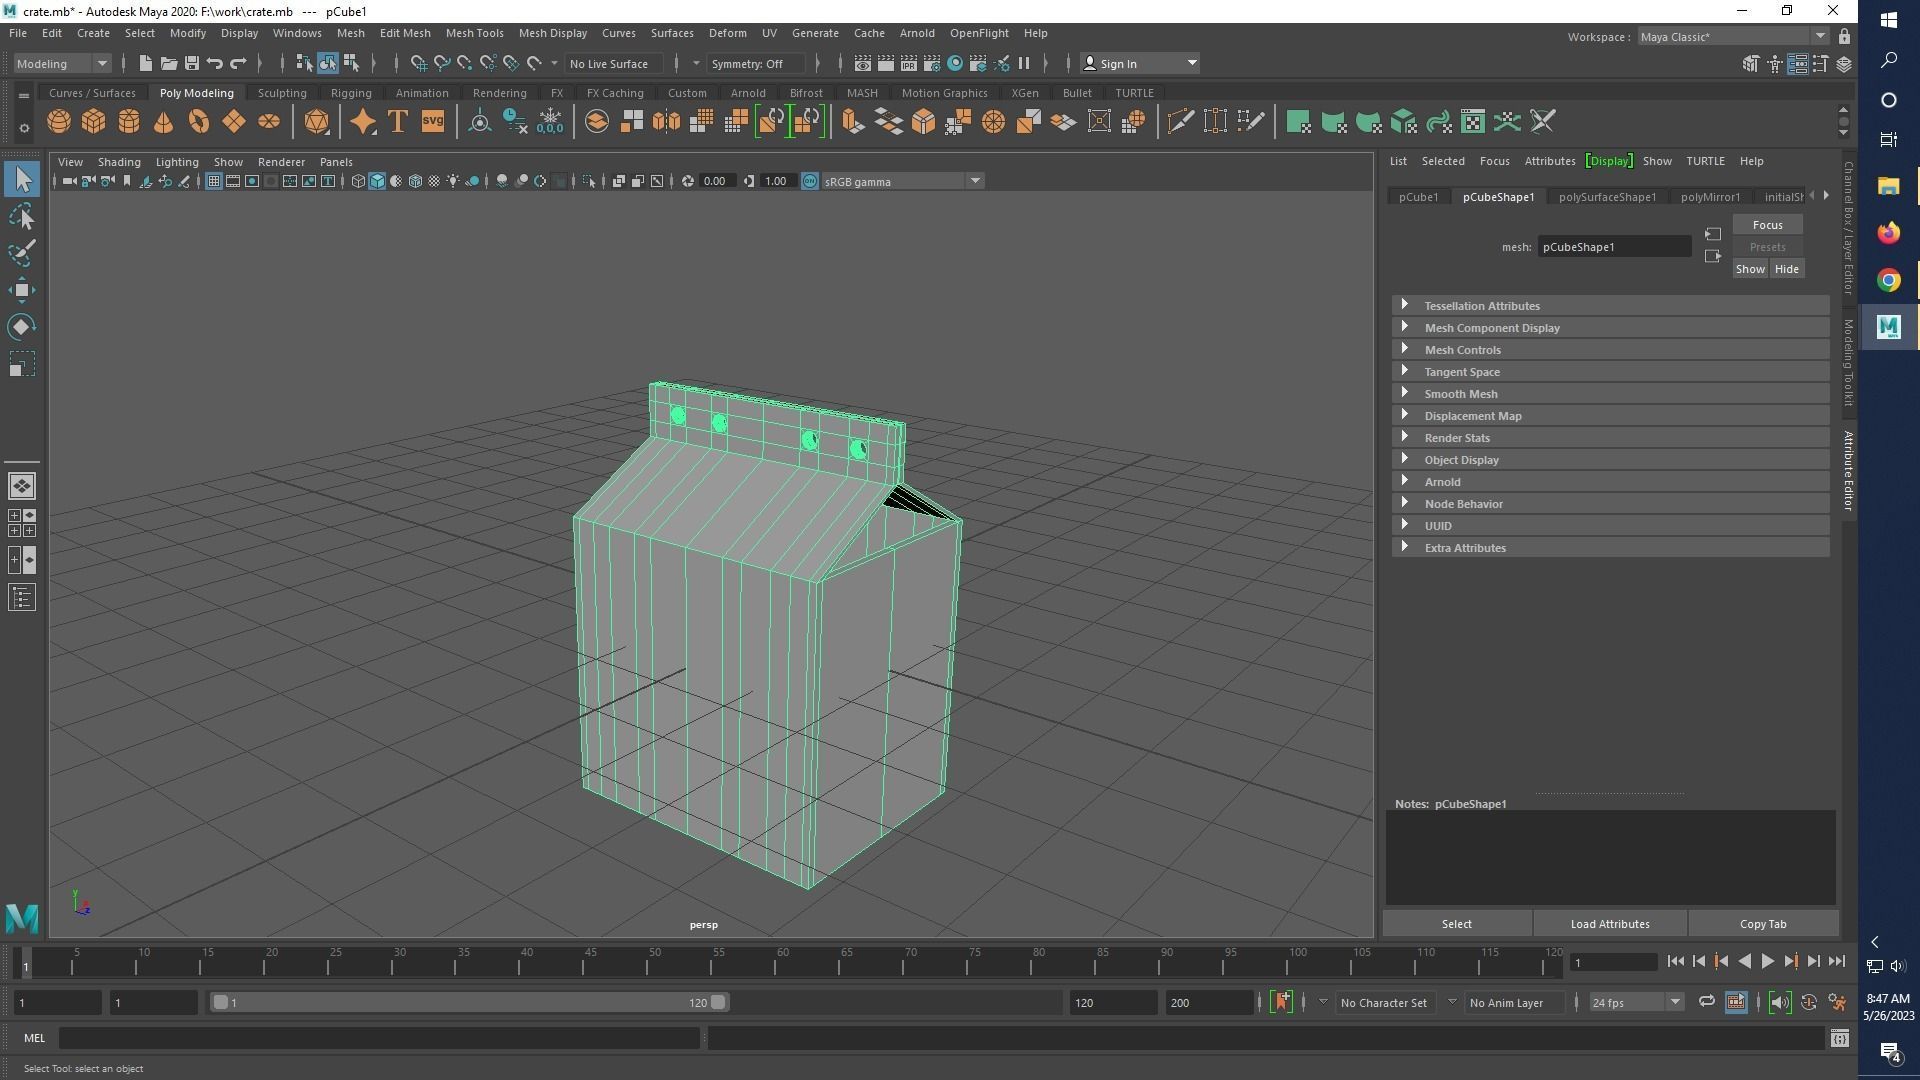This screenshot has height=1080, width=1920.
Task: Click the SVG tool shelf icon
Action: (x=432, y=122)
